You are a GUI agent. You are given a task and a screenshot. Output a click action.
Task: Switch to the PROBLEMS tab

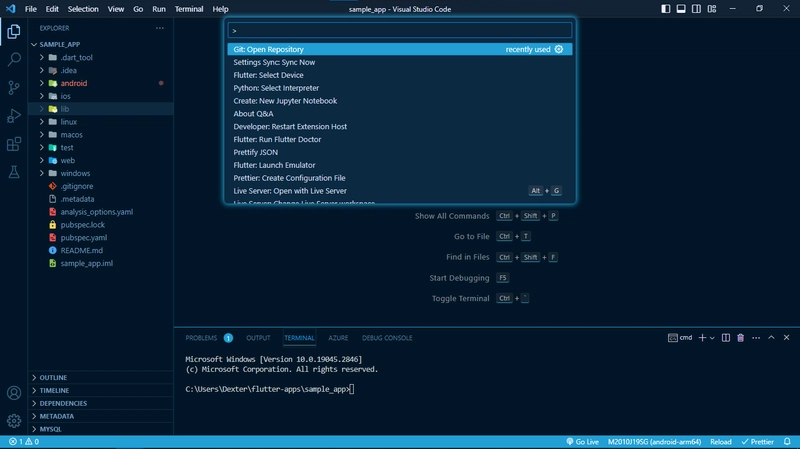tap(201, 338)
